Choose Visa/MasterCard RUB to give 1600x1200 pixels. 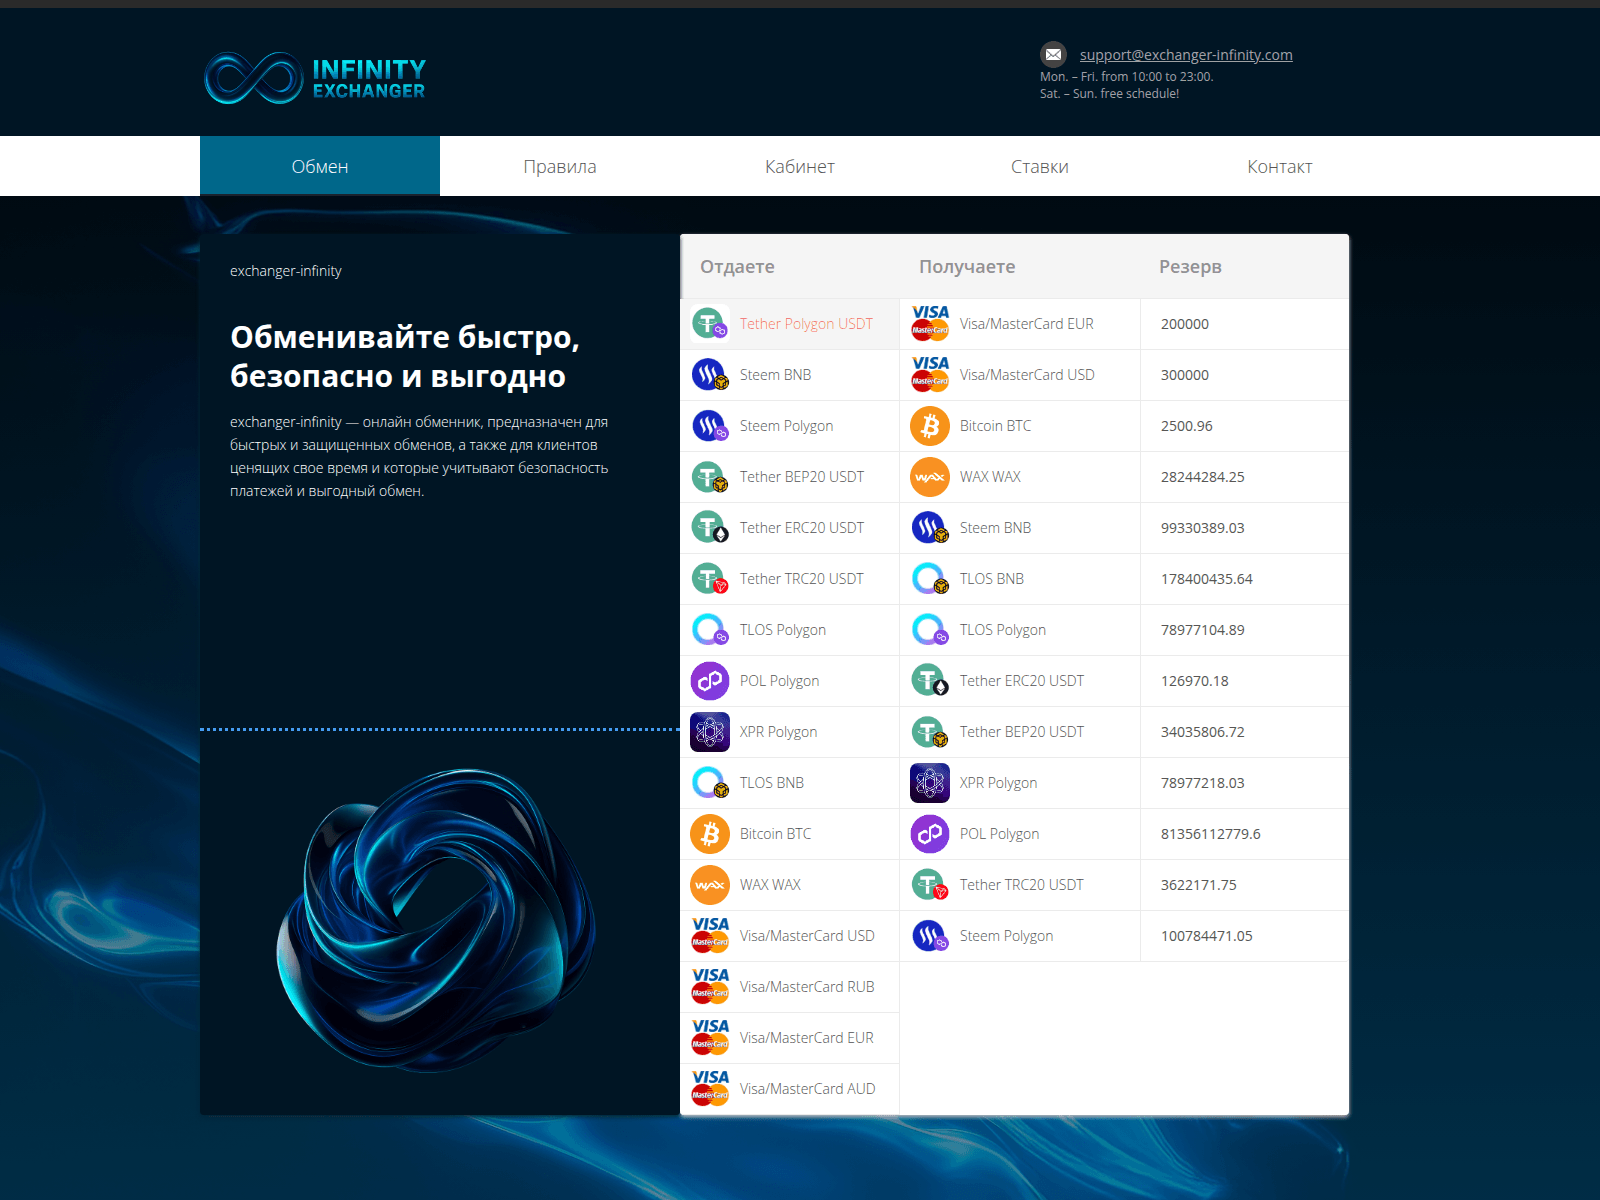pyautogui.click(x=806, y=987)
